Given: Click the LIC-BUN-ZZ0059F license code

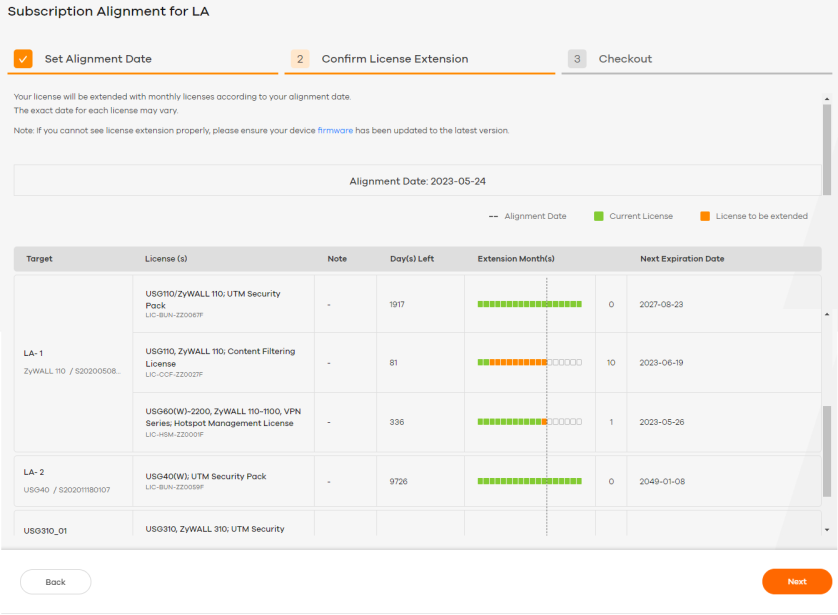Looking at the screenshot, I should point(174,487).
